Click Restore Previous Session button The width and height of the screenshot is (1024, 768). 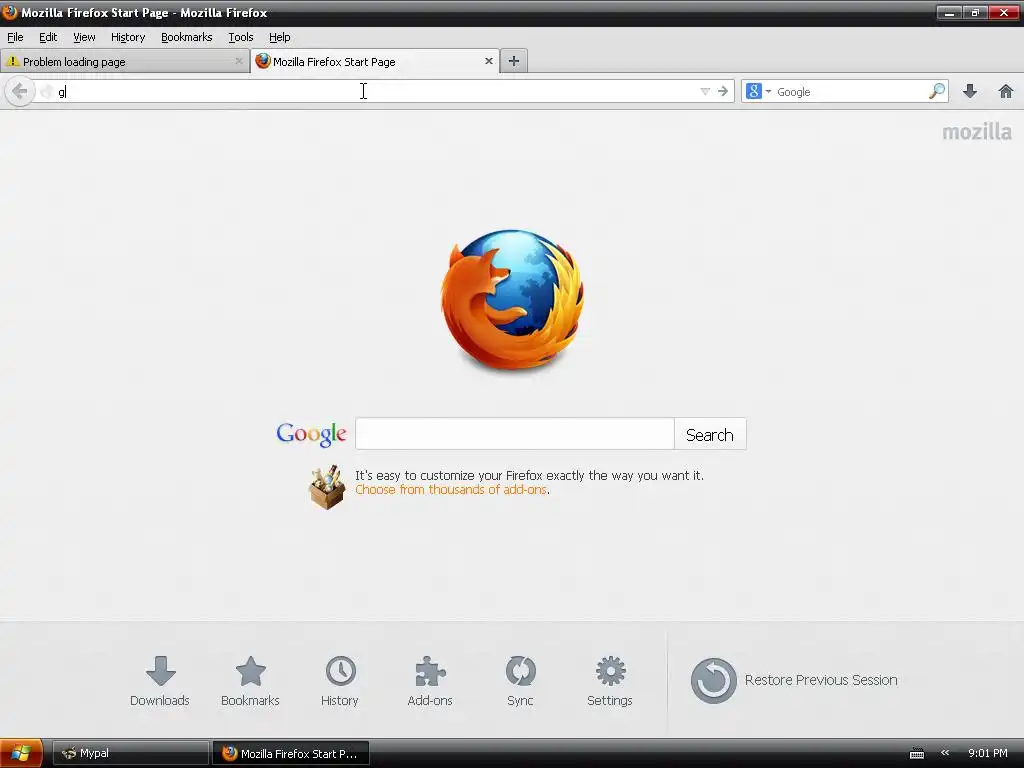click(794, 680)
